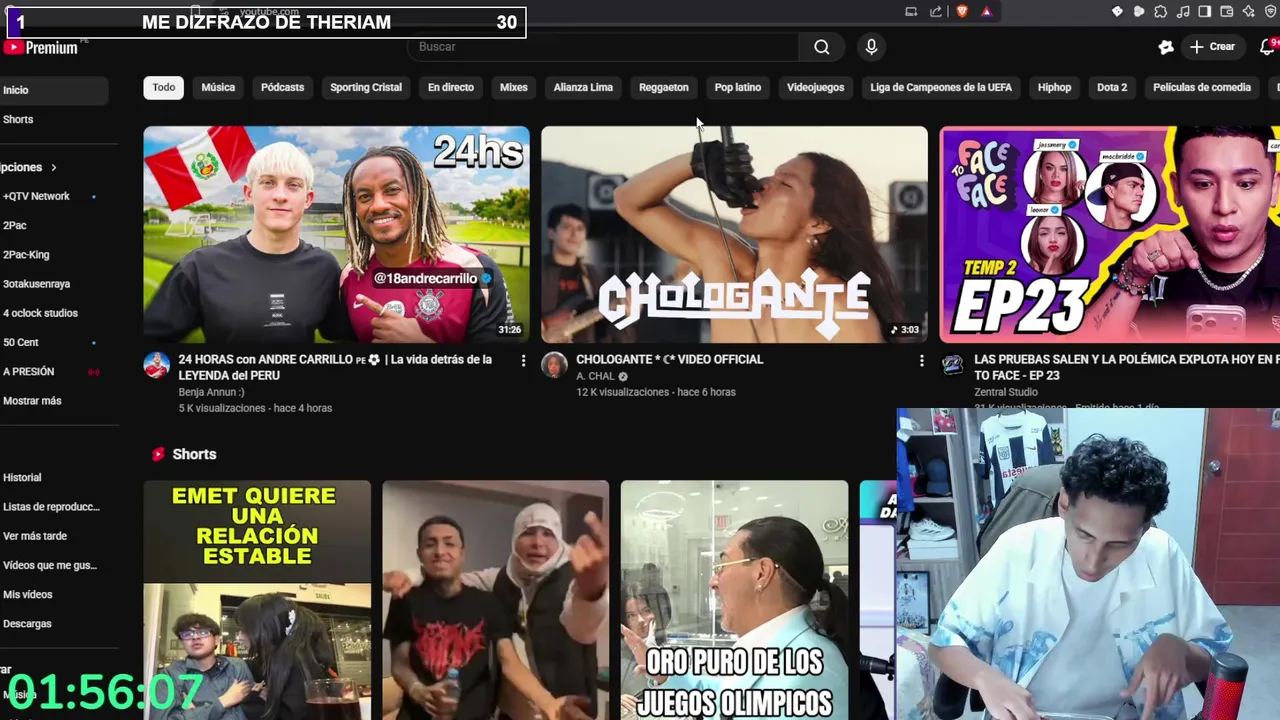Open Vídeos que me gustan

click(50, 565)
